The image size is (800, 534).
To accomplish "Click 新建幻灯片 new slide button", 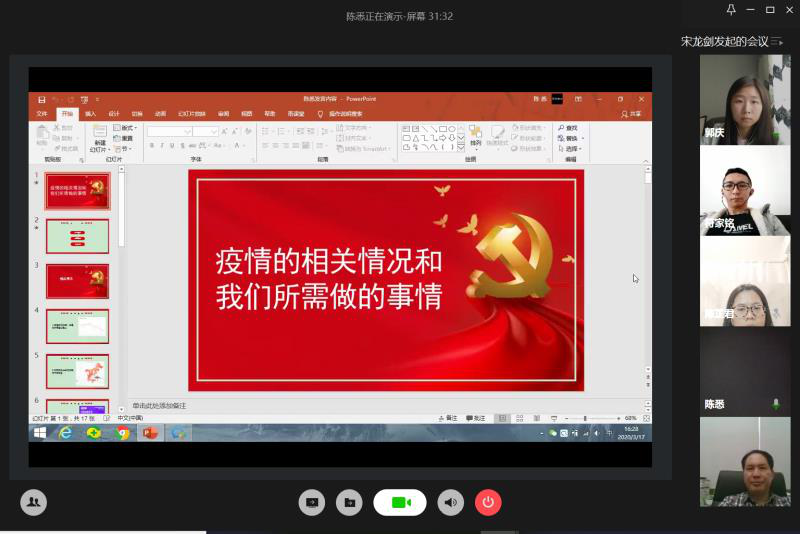I will click(x=100, y=138).
